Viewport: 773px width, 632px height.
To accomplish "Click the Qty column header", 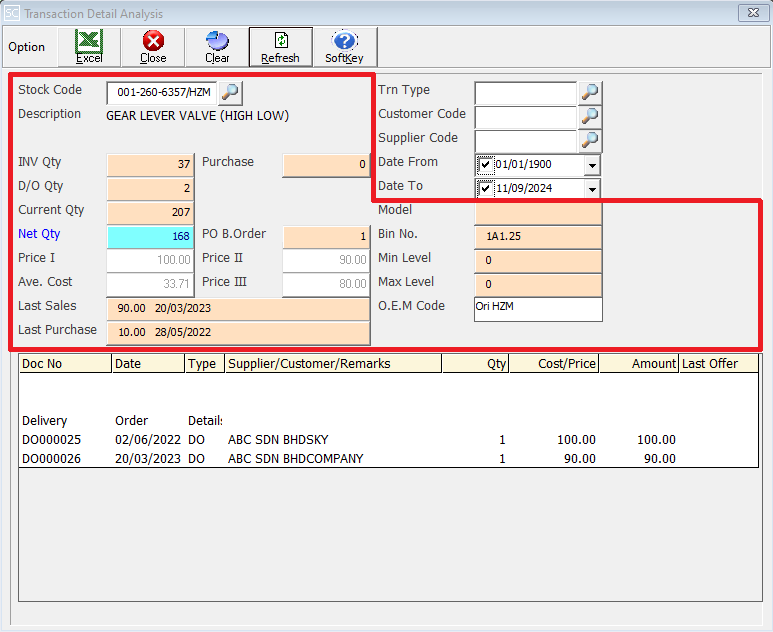I will [x=475, y=363].
